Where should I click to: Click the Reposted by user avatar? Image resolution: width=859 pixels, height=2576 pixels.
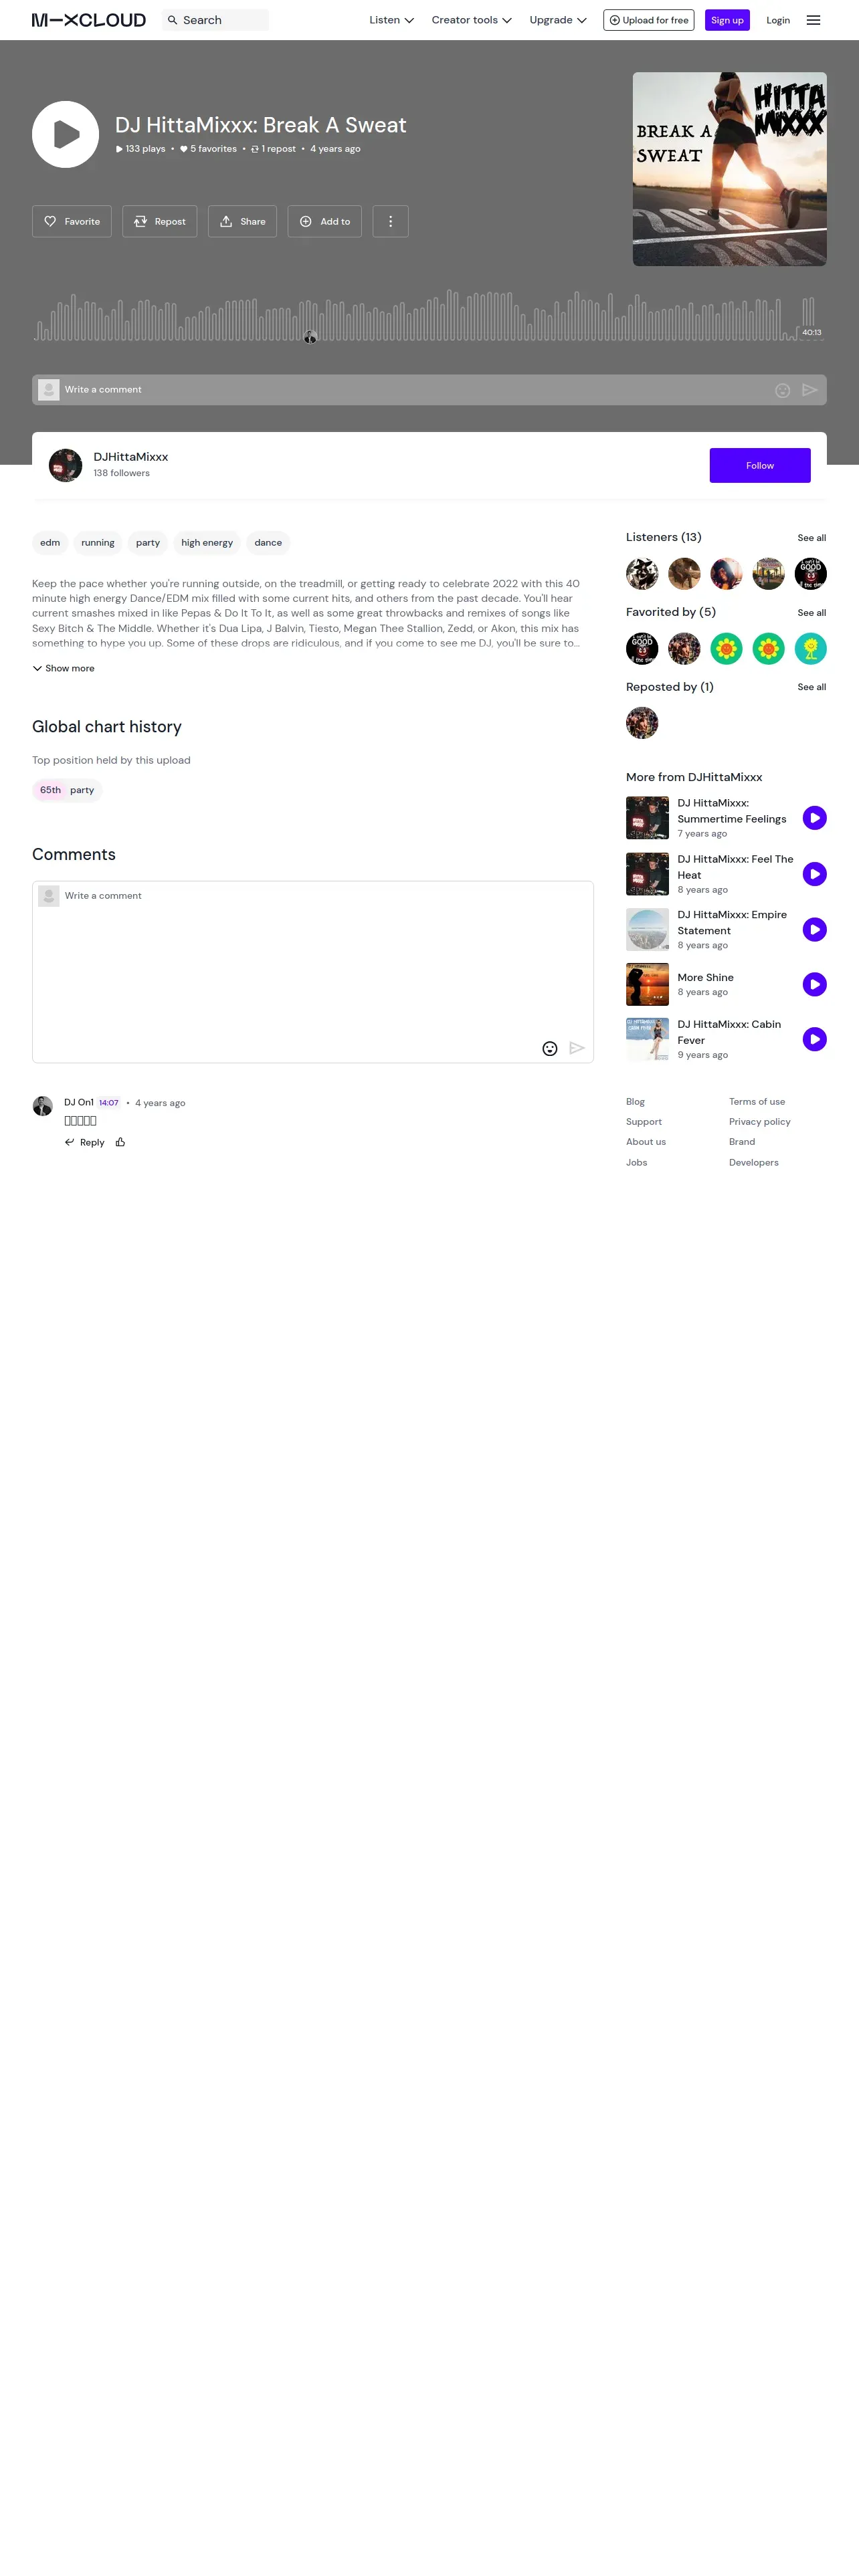[x=642, y=723]
